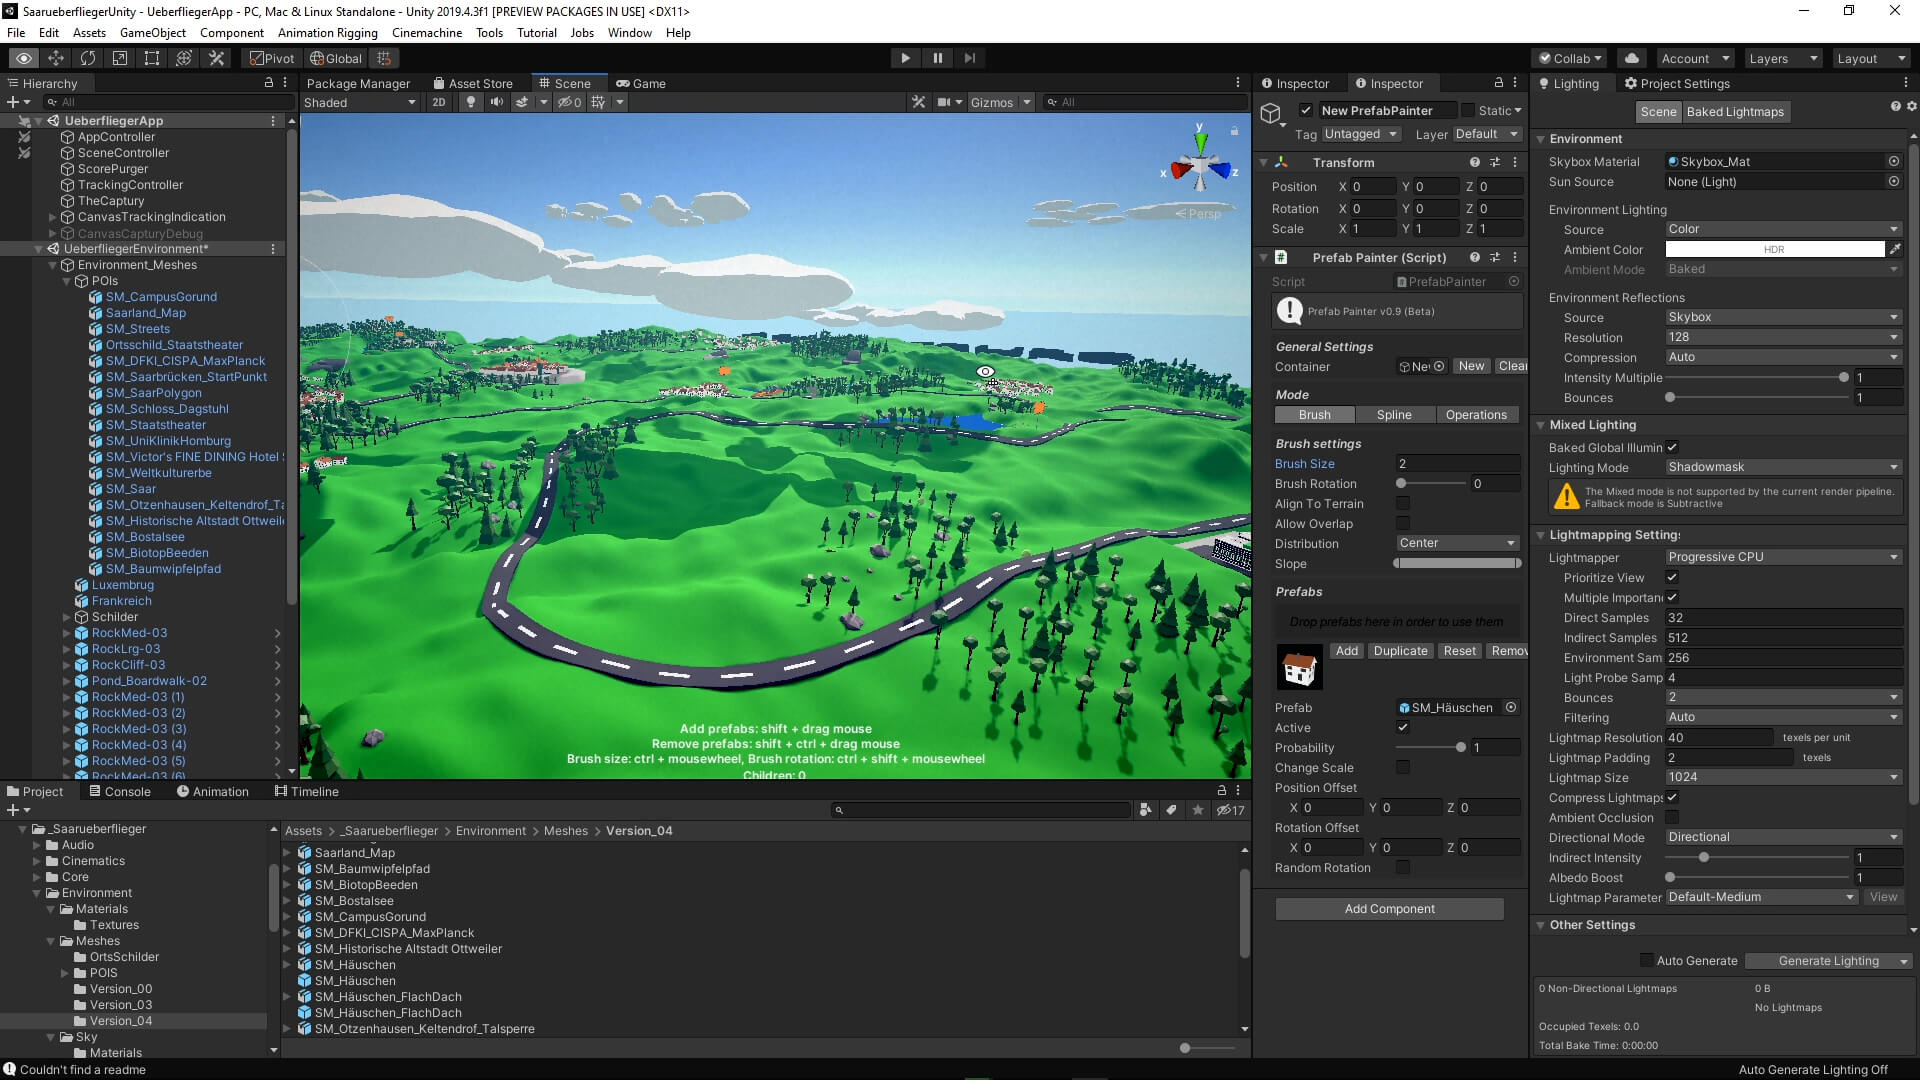1920x1080 pixels.
Task: Open the custom editor tools icon
Action: point(216,58)
